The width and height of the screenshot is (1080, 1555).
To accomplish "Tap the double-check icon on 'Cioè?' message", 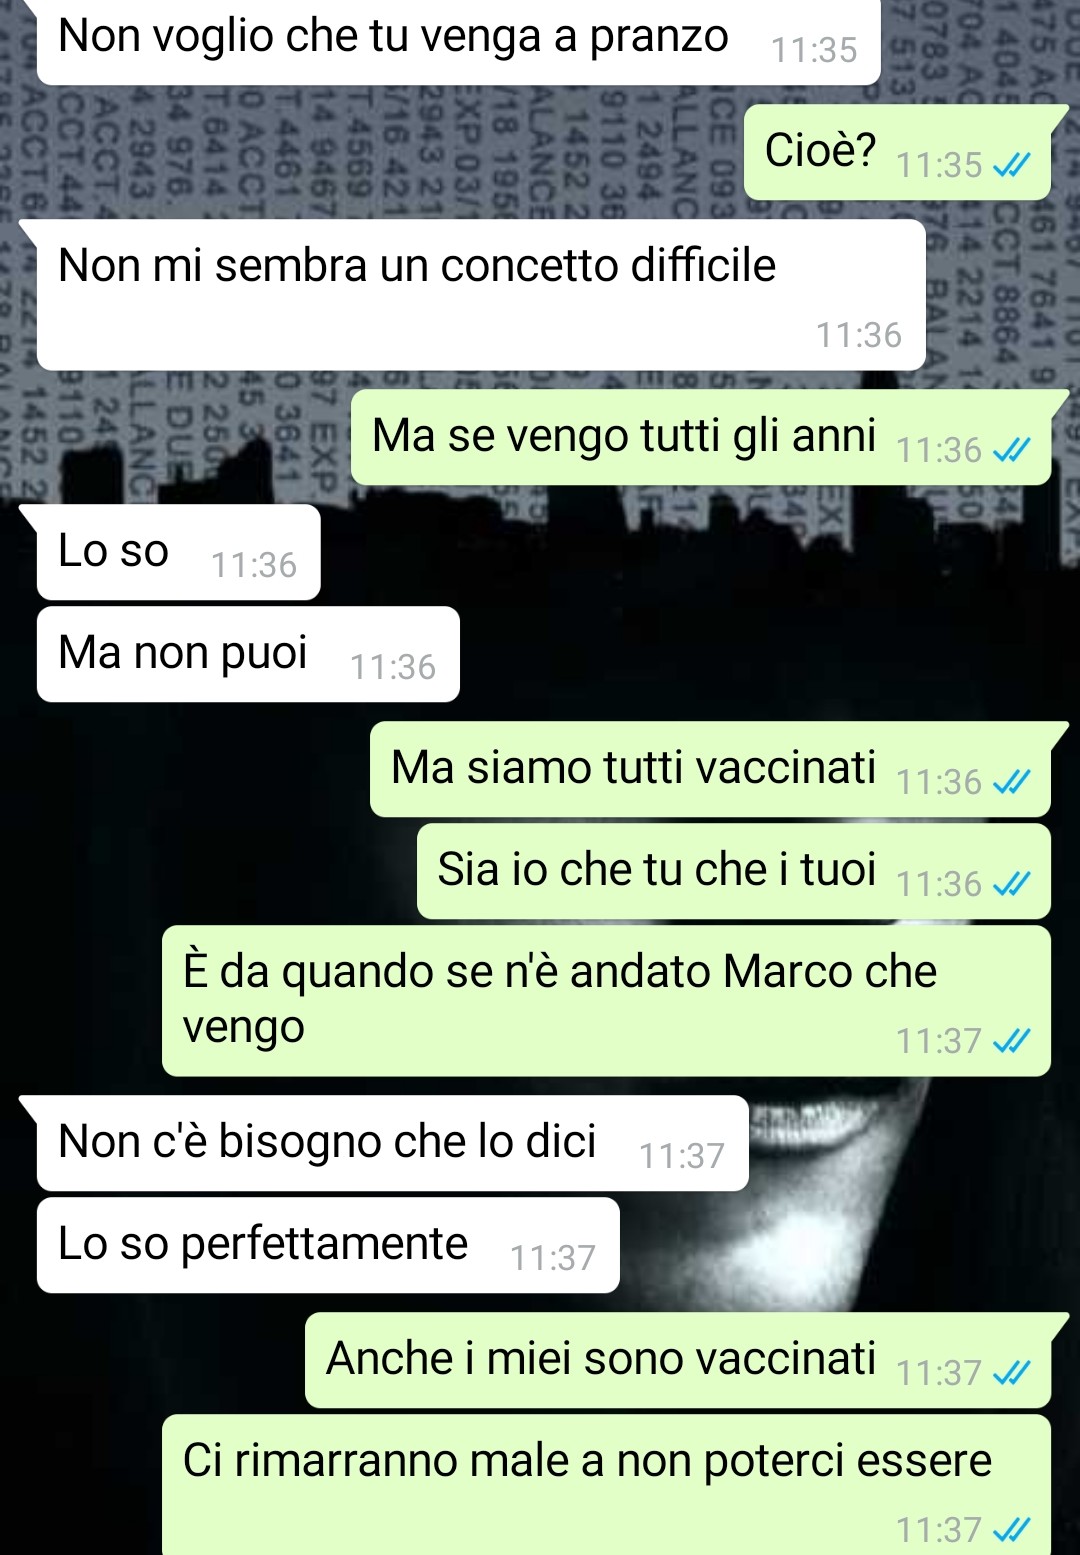I will [x=1011, y=165].
